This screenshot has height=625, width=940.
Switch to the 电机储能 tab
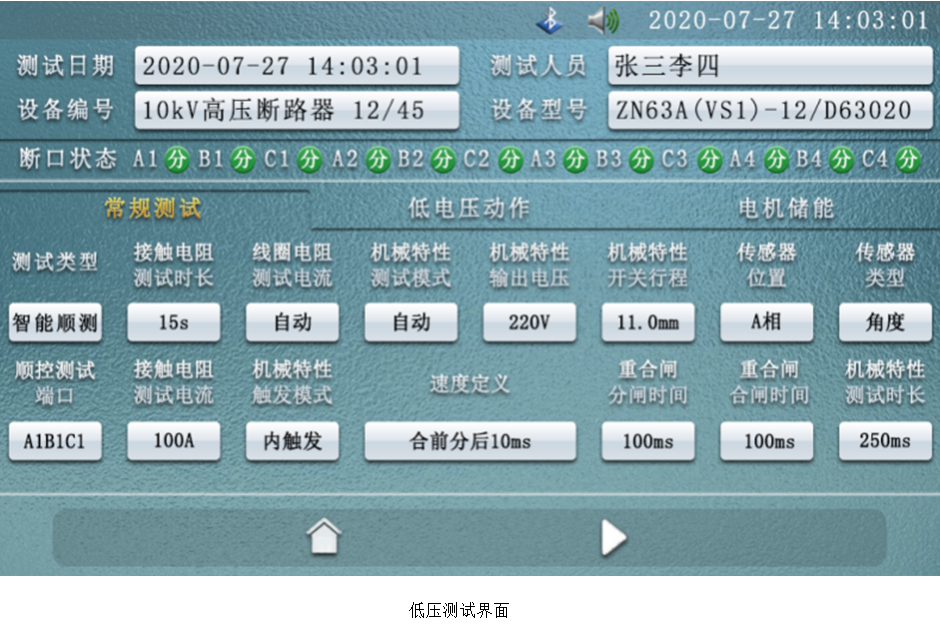(785, 208)
